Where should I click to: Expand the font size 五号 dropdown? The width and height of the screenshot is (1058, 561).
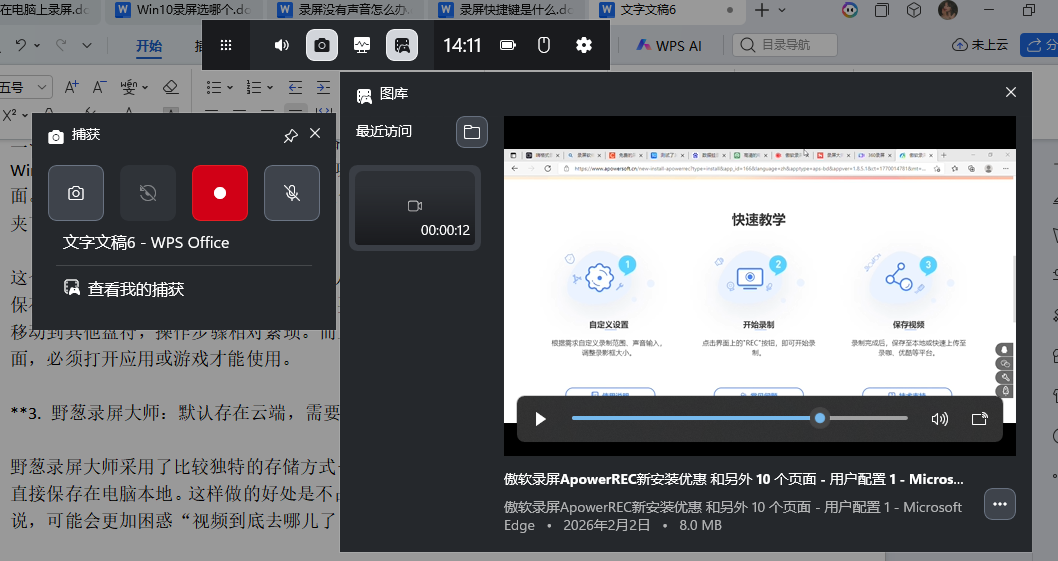point(41,87)
